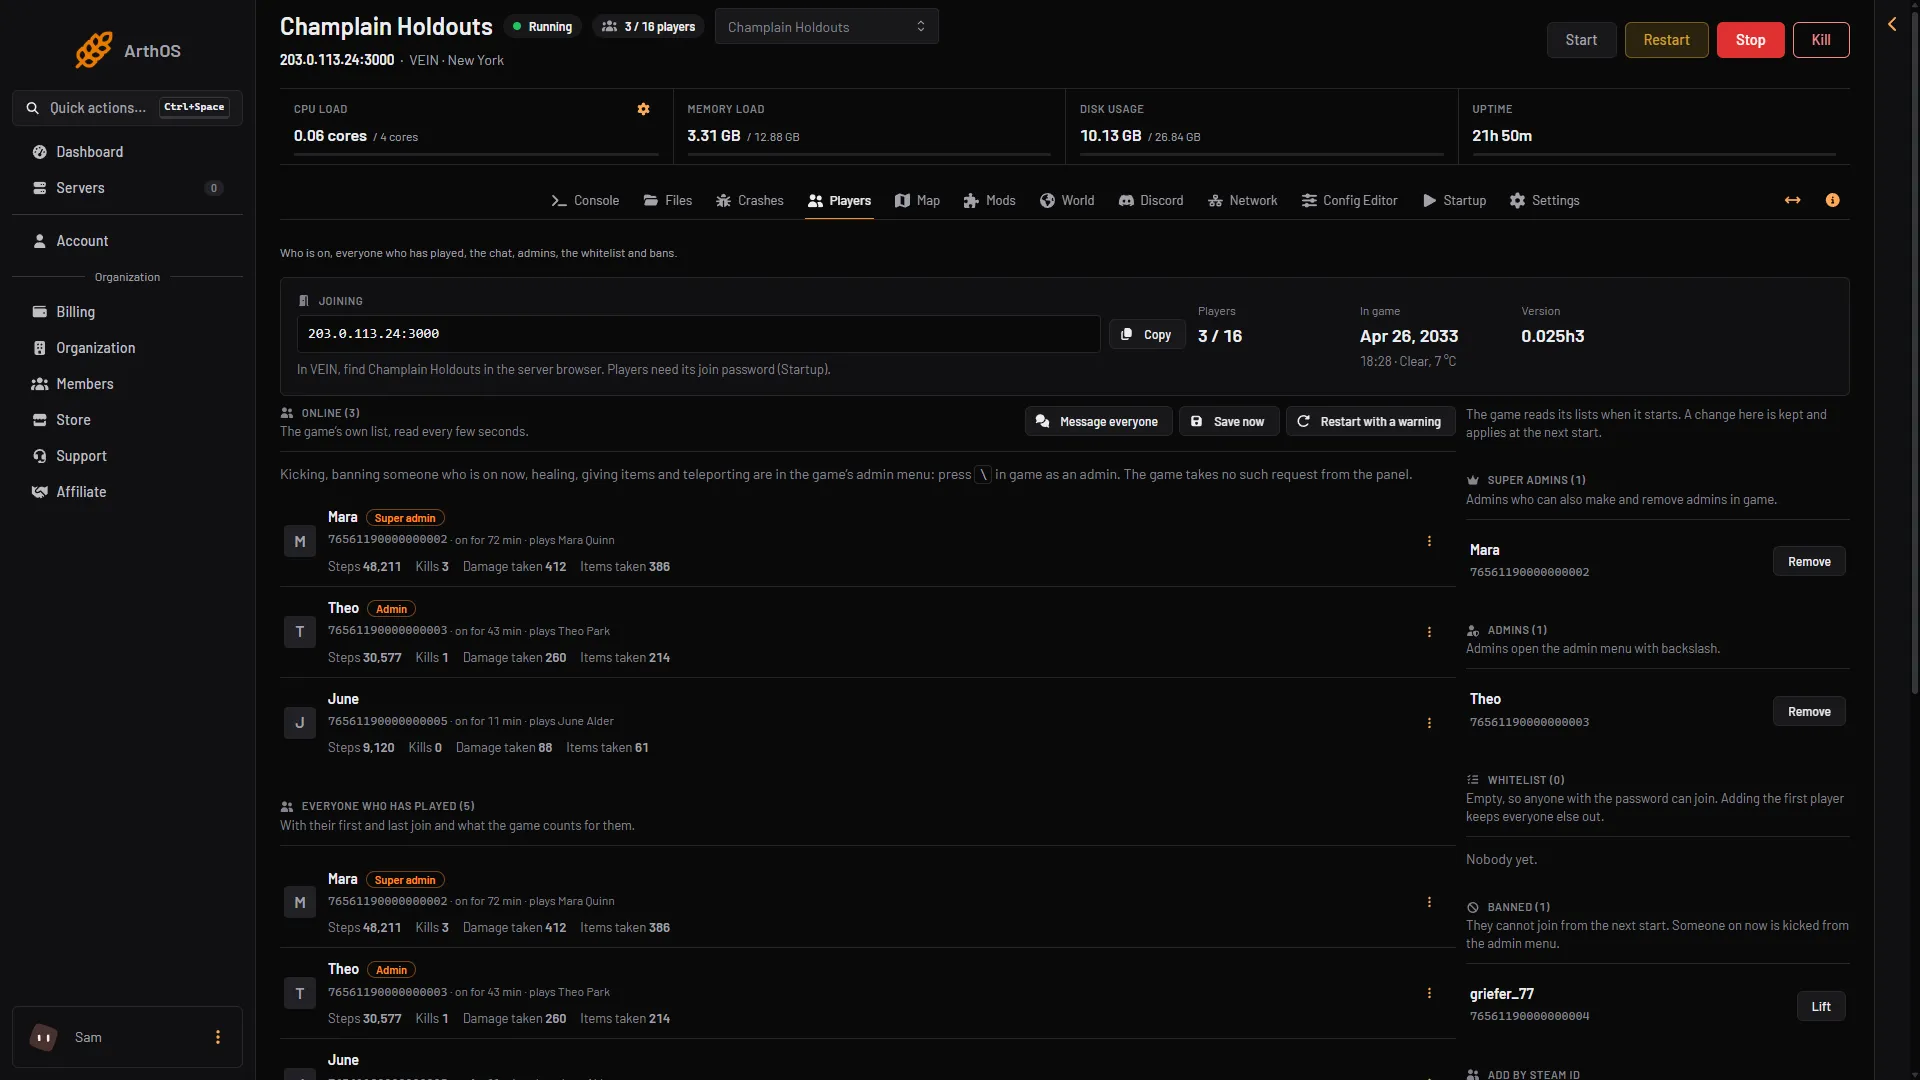
Task: Open the Members page
Action: (x=127, y=384)
